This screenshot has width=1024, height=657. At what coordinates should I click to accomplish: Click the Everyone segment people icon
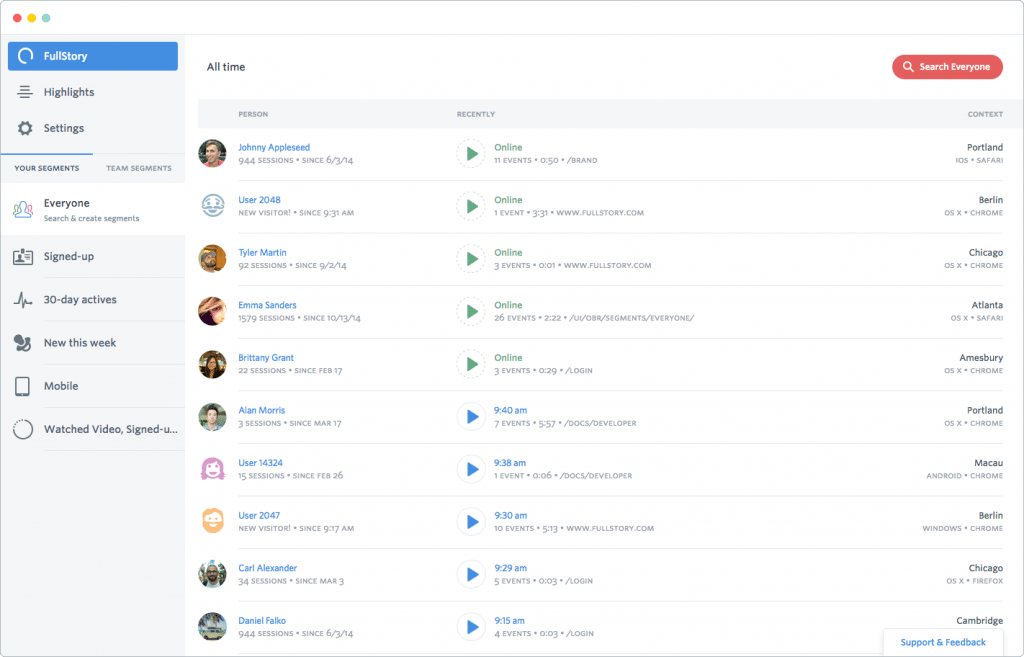(x=22, y=208)
